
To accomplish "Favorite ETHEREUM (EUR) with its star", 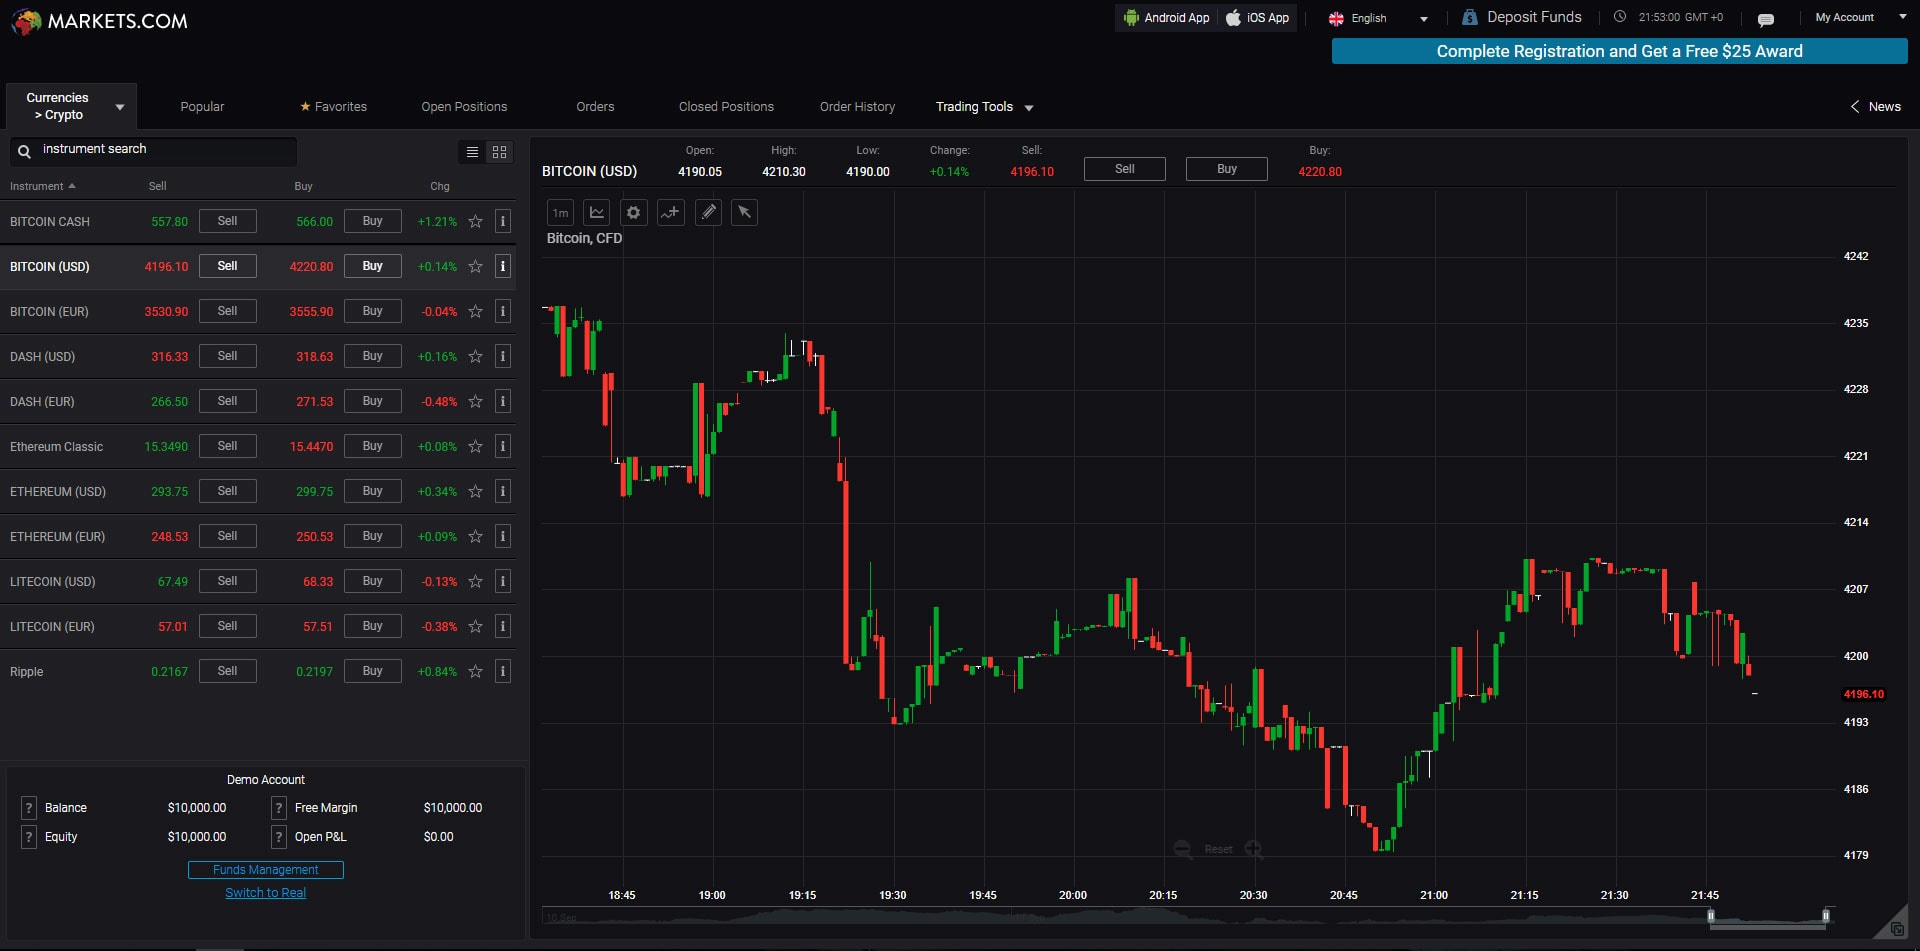I will coord(476,537).
